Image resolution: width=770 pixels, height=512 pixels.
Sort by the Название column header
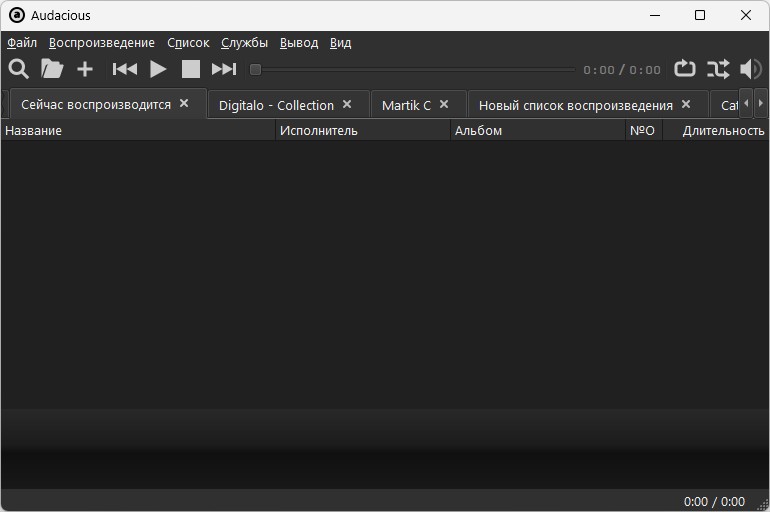click(x=138, y=131)
